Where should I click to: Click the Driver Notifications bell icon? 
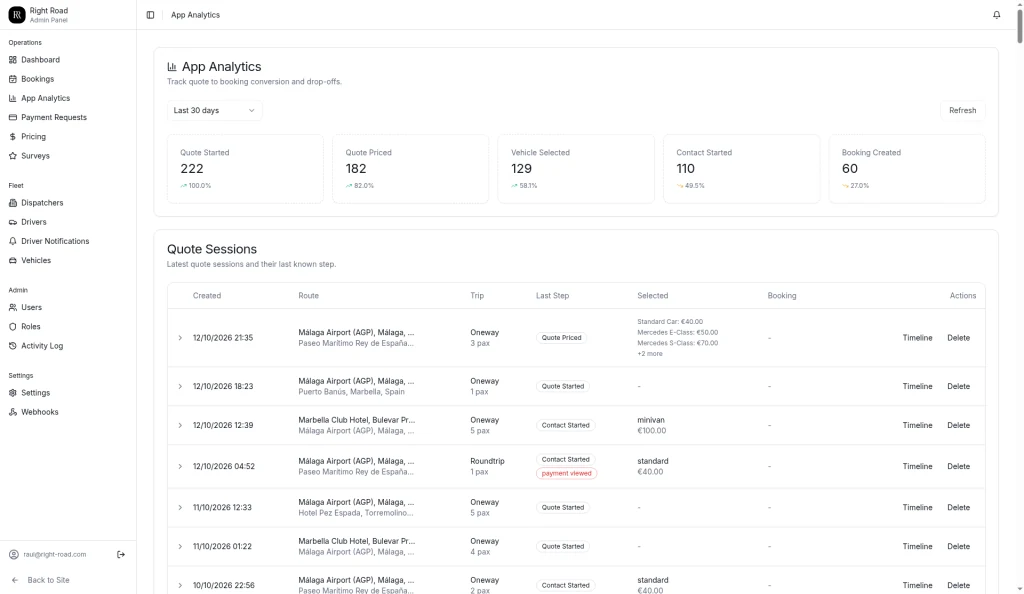coord(12,242)
